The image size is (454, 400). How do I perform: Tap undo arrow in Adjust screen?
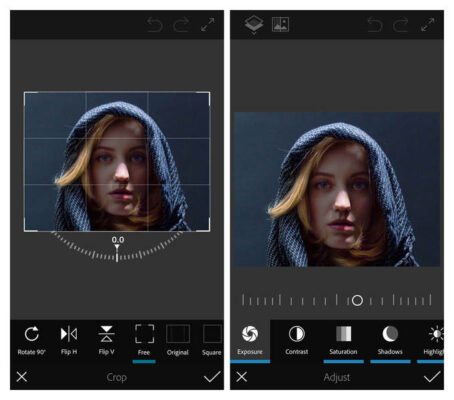click(375, 25)
